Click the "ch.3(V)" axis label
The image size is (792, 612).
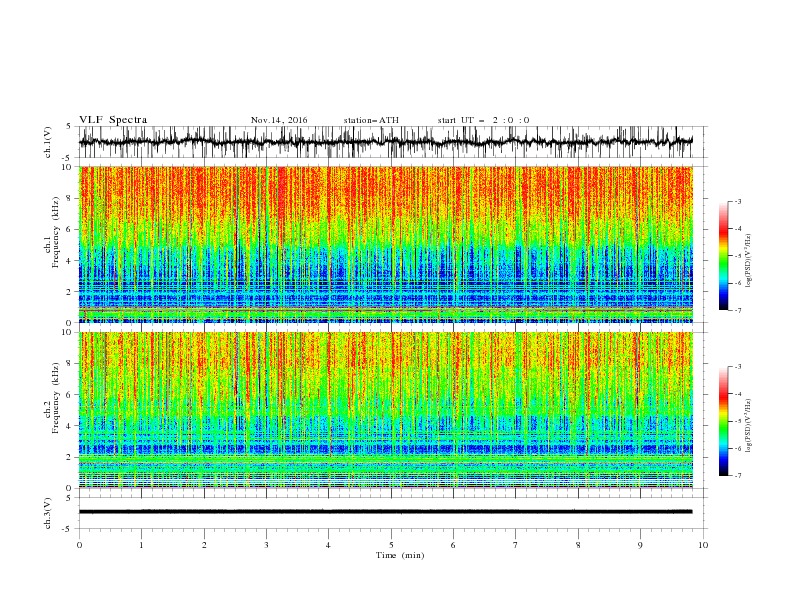point(48,513)
